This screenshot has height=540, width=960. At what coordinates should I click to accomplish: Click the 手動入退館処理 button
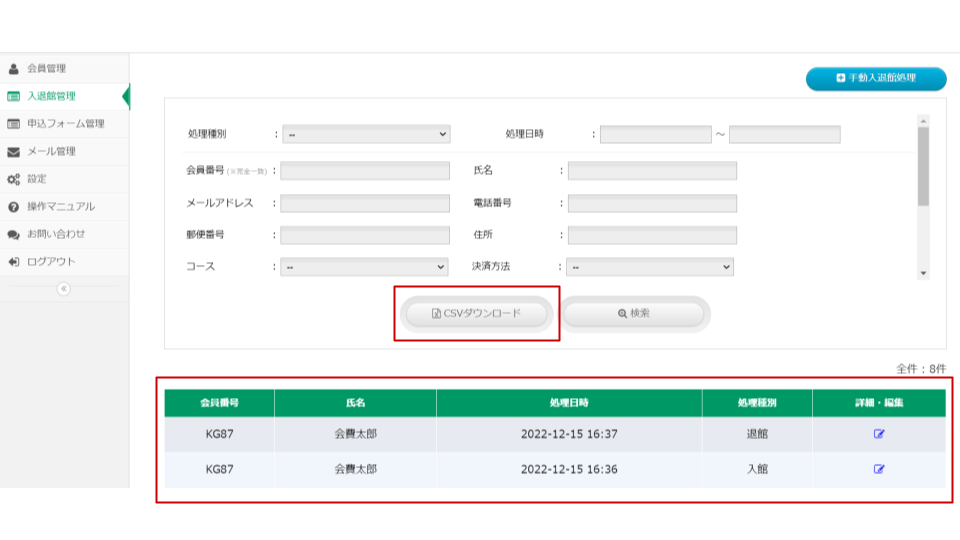click(876, 78)
